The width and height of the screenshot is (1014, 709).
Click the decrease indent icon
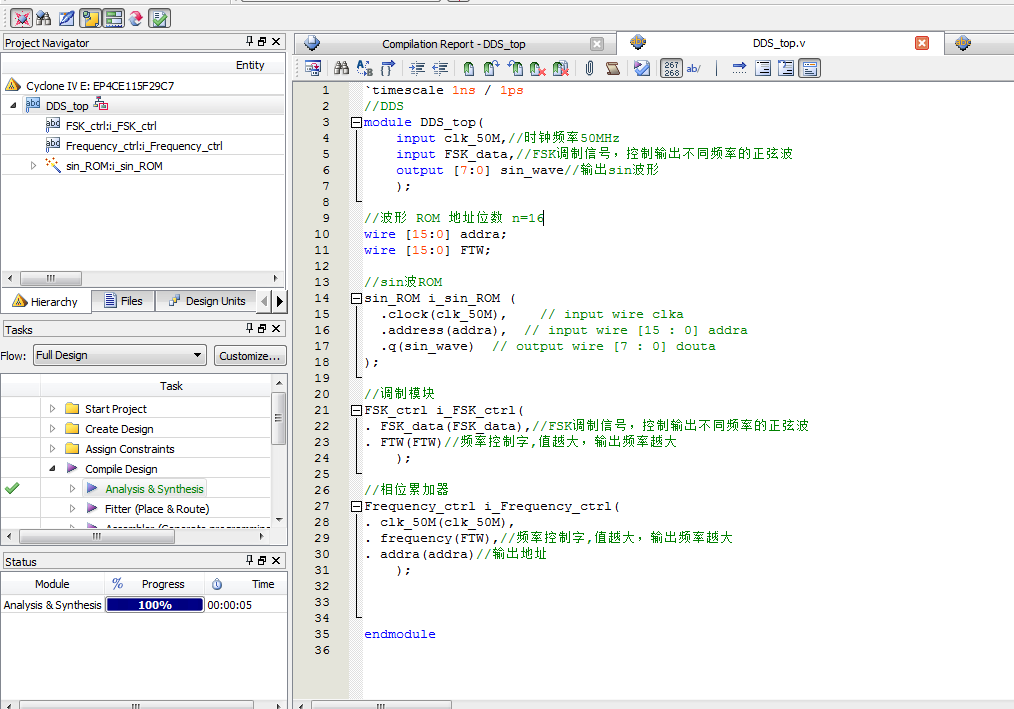[440, 68]
